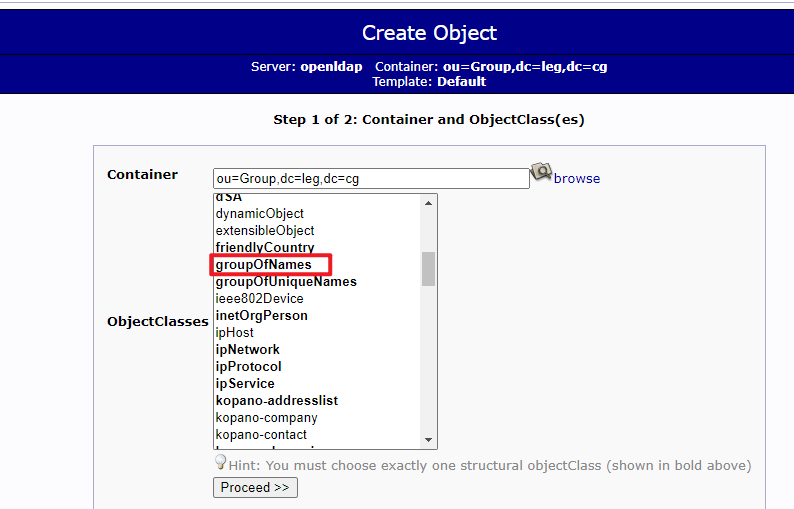
Task: Pick the ipHost objectClass
Action: [x=235, y=333]
